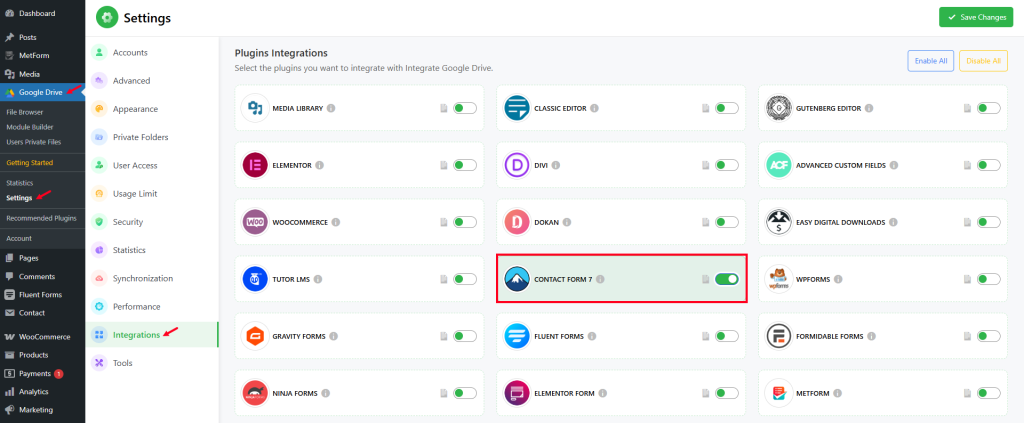
Task: Toggle Media Library integration switch
Action: tap(465, 108)
